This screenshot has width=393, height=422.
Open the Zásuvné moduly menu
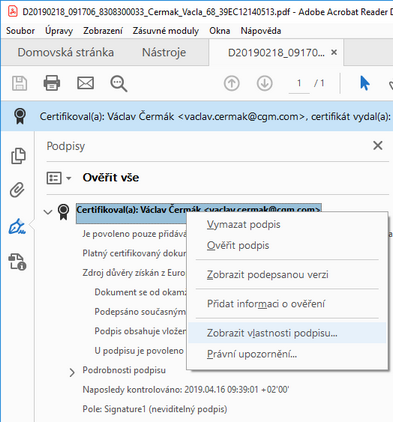pyautogui.click(x=166, y=31)
